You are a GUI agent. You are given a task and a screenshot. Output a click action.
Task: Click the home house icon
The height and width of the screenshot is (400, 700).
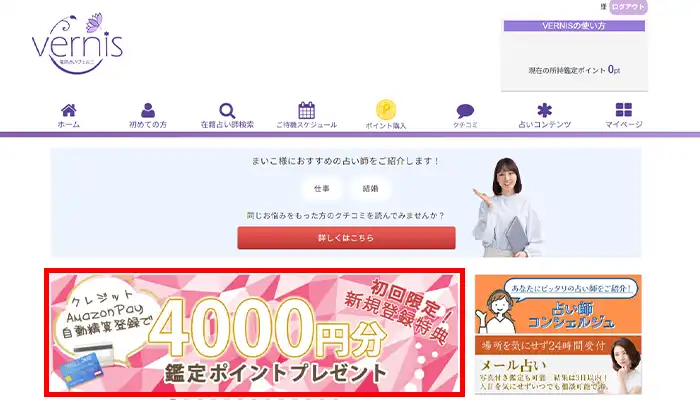pos(68,110)
